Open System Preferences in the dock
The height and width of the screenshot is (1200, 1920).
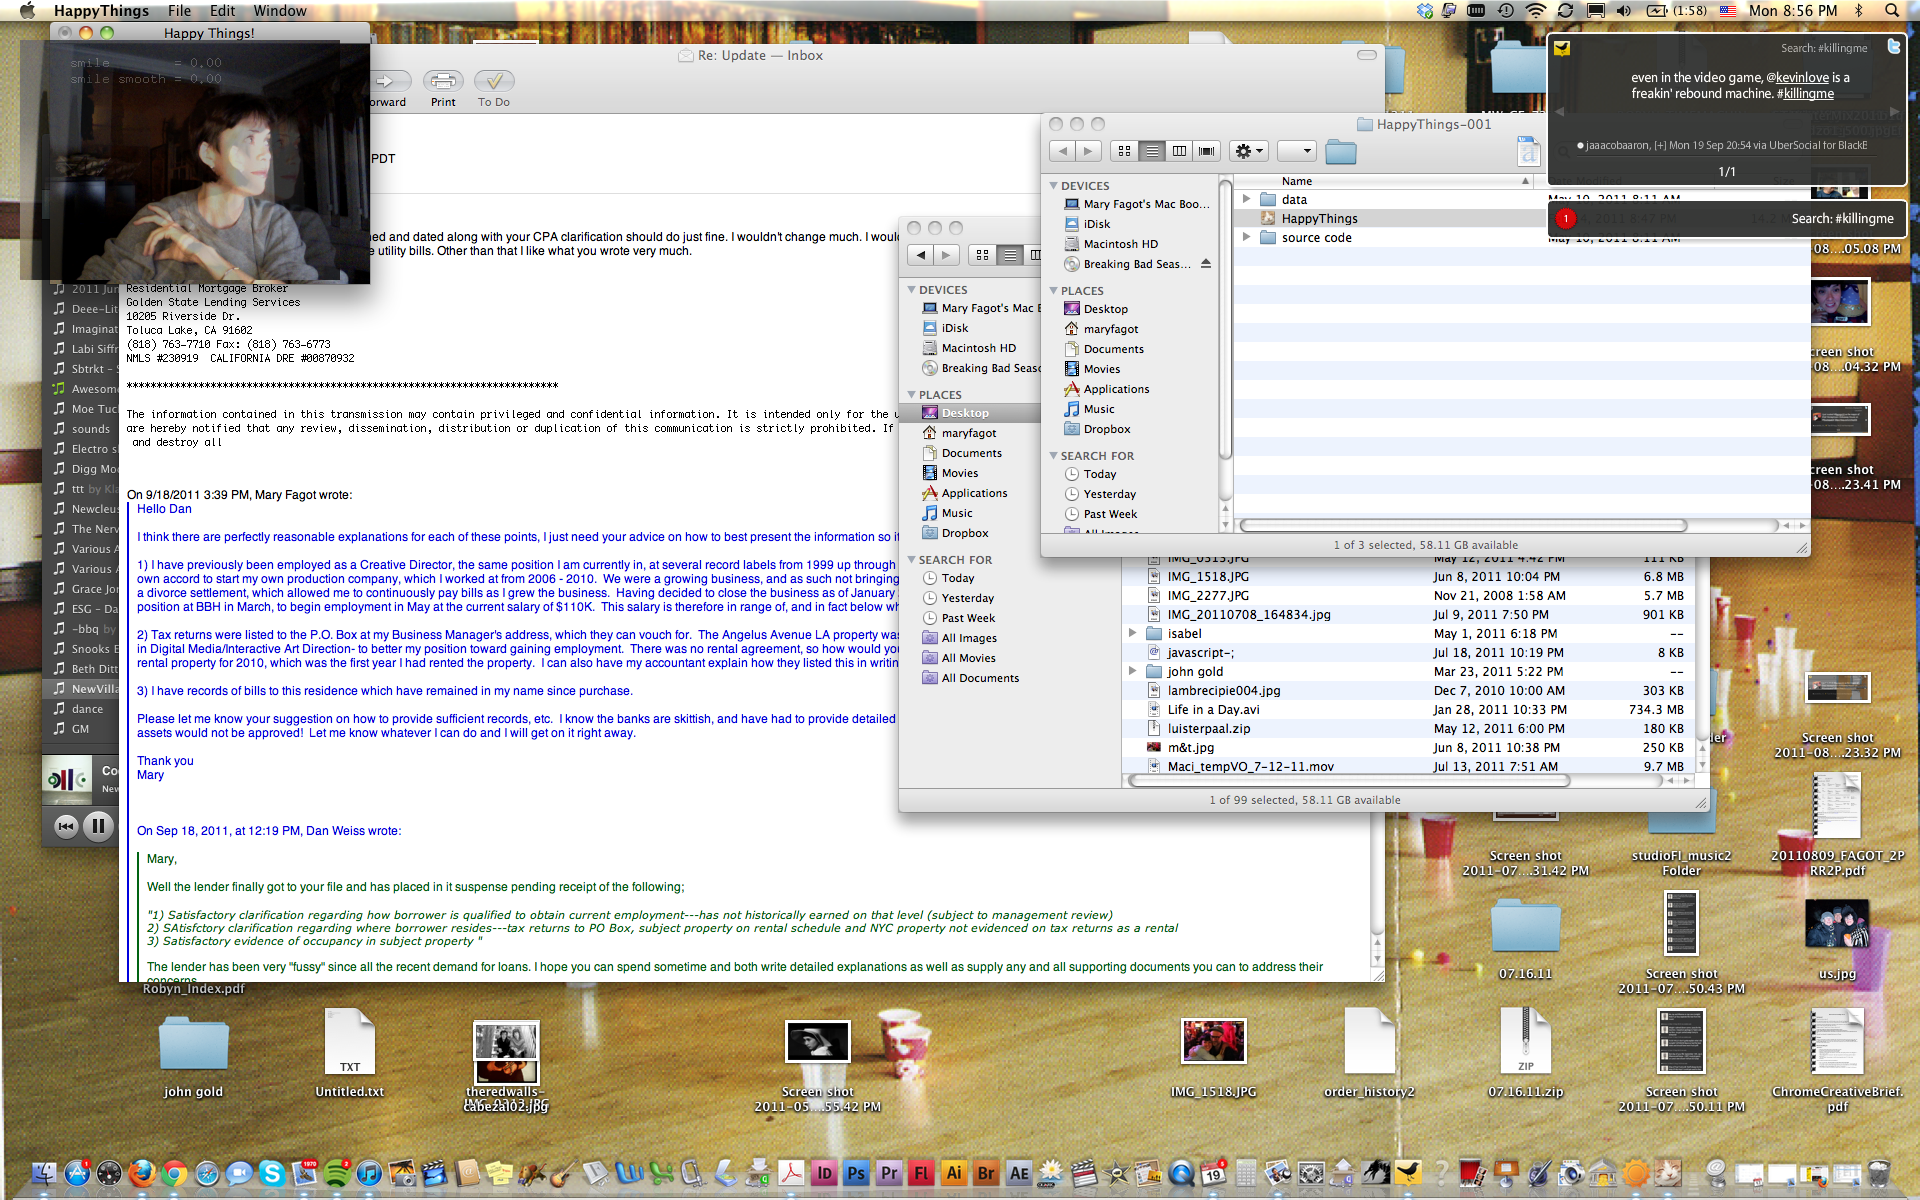tap(1311, 1172)
